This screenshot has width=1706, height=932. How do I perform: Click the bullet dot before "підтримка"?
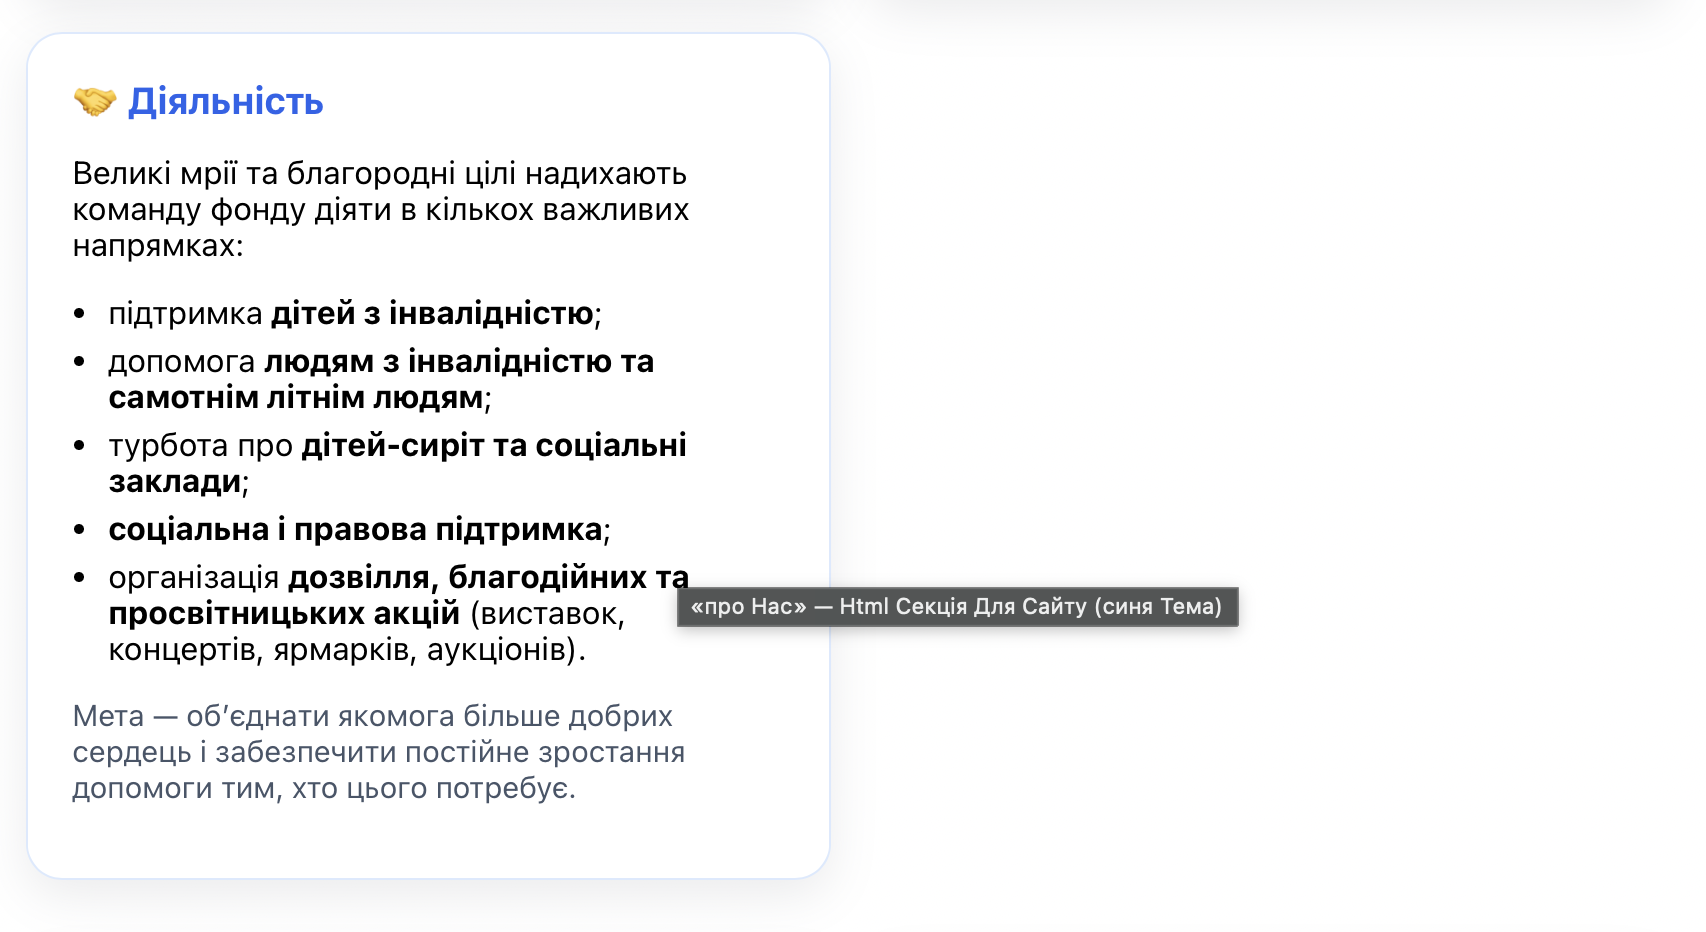coord(80,314)
